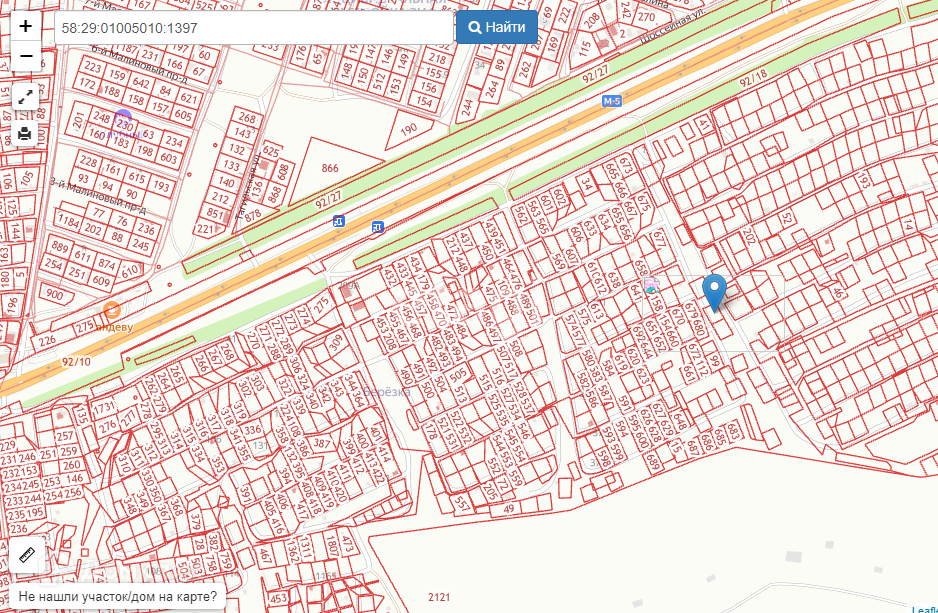938x613 pixels.
Task: Click the Найти search button
Action: [497, 28]
